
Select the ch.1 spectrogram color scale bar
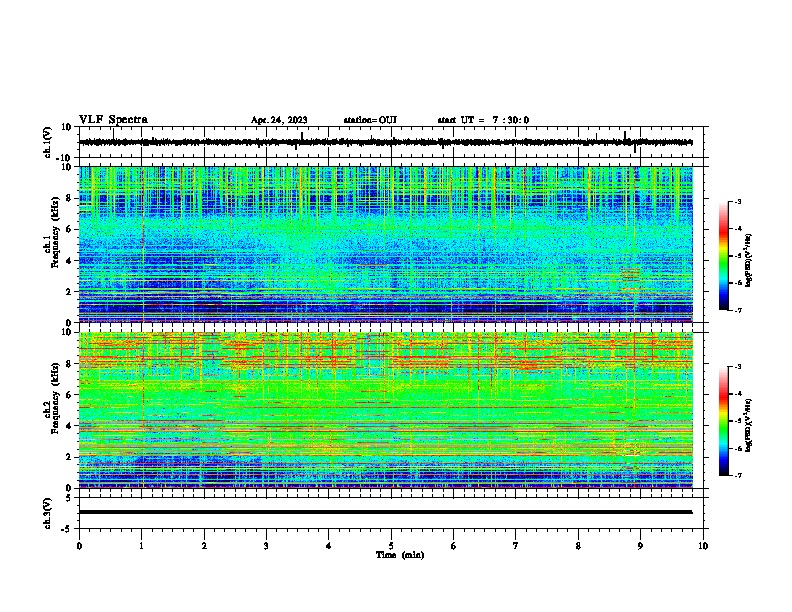click(x=723, y=255)
